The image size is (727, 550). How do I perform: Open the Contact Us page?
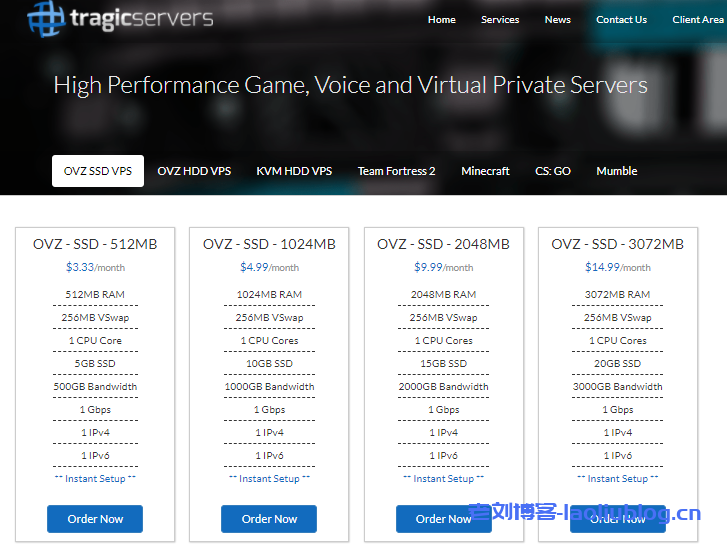coord(621,20)
